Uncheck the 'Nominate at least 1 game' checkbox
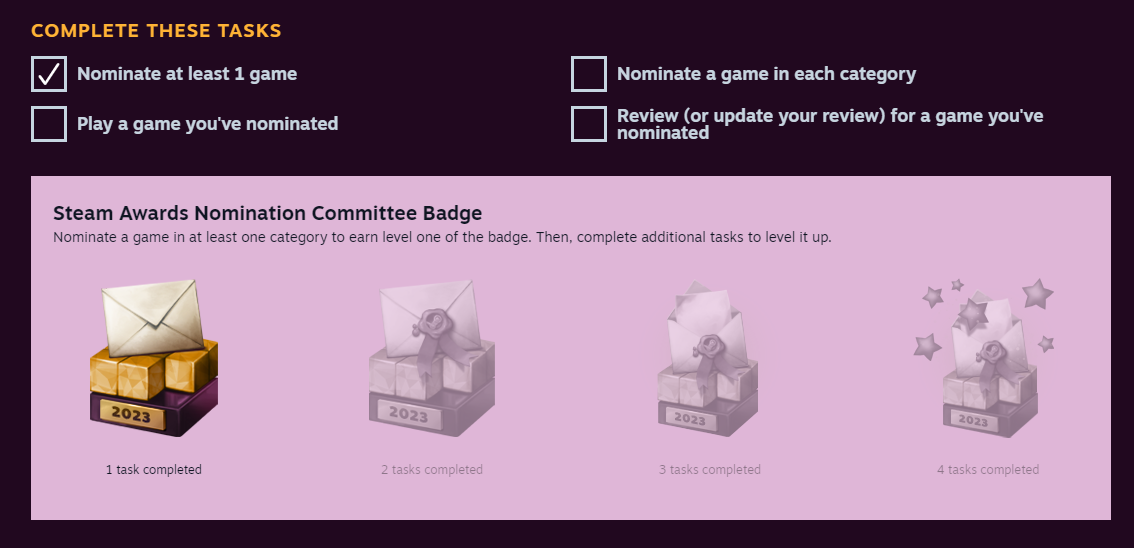 point(49,74)
